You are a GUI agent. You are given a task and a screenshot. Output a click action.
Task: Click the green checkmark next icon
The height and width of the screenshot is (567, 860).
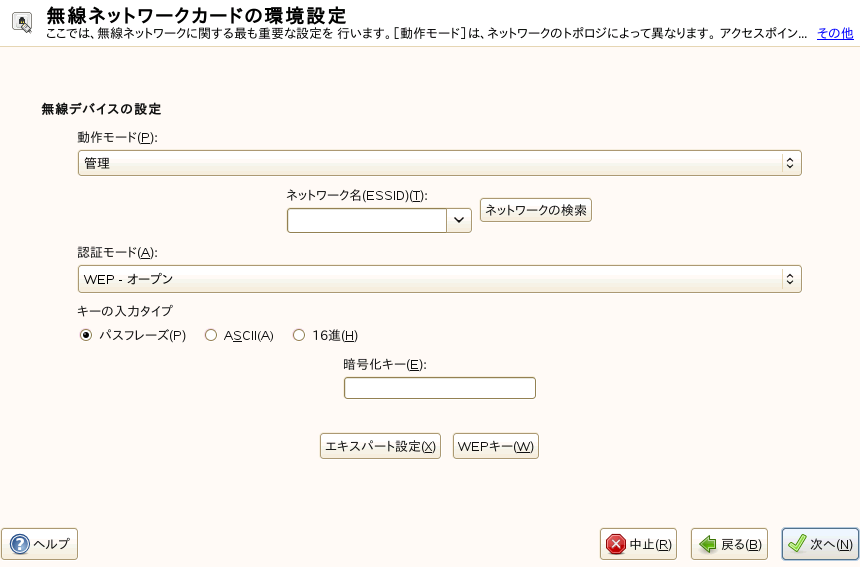coord(797,544)
